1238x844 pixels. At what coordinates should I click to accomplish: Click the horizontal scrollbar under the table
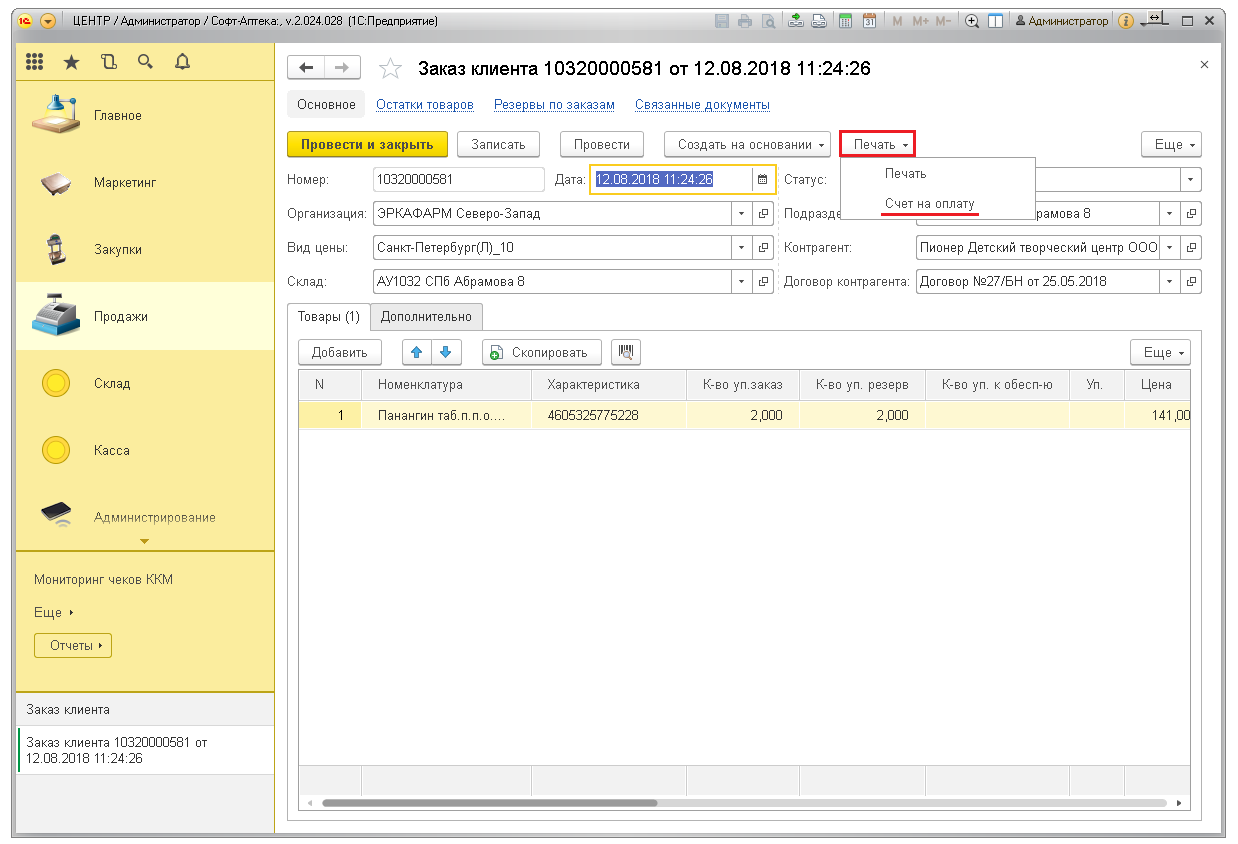[x=490, y=803]
